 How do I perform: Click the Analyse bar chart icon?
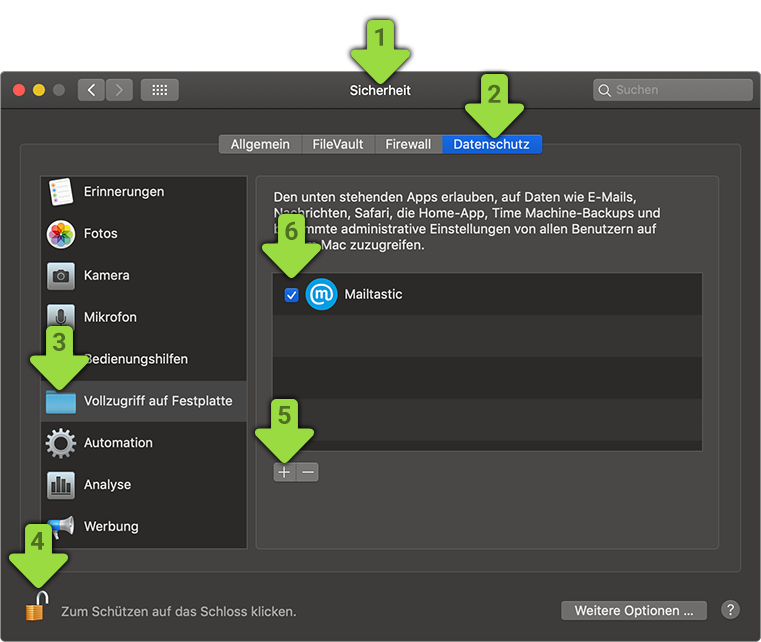pos(61,485)
